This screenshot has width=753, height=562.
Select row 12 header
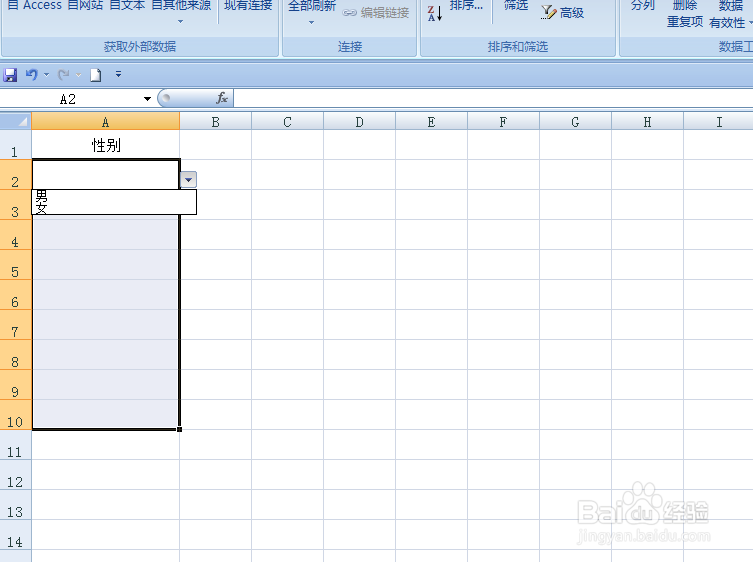point(15,475)
